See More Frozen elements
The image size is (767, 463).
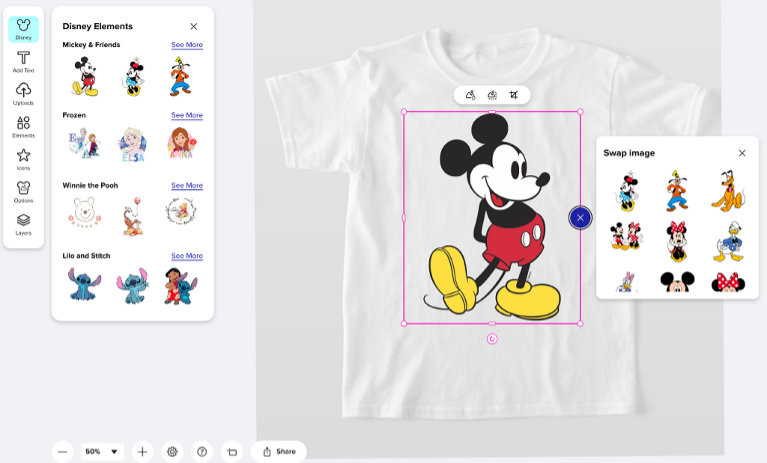click(187, 115)
